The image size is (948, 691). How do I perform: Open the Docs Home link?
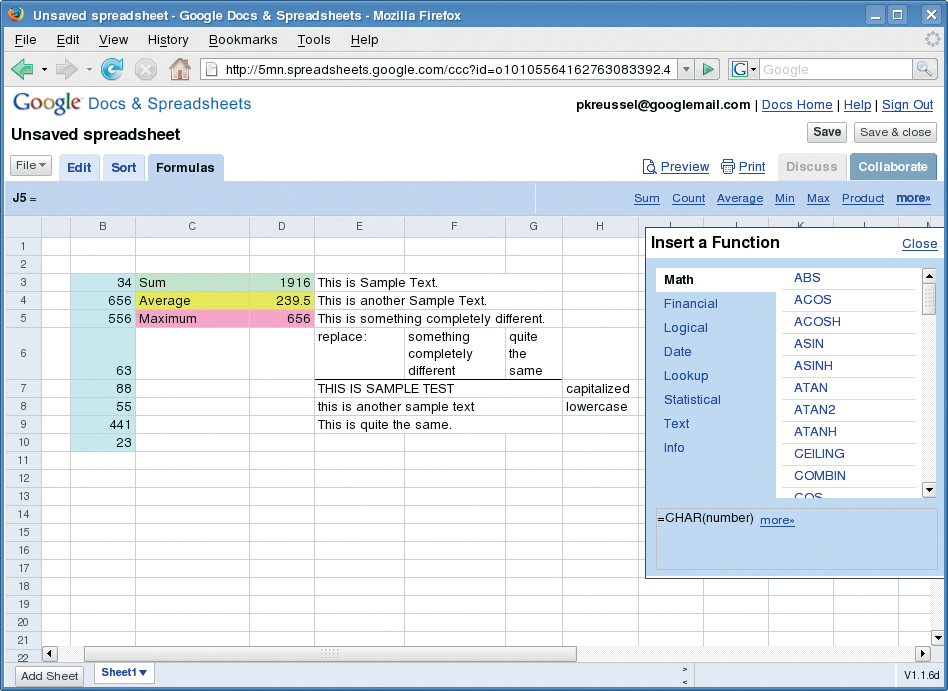[x=797, y=105]
